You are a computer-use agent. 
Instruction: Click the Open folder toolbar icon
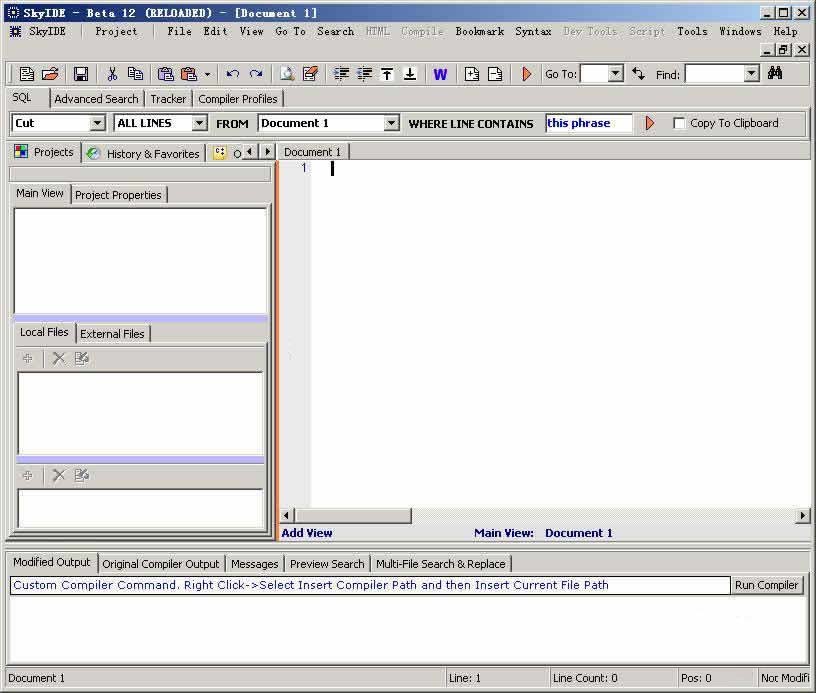pos(50,74)
